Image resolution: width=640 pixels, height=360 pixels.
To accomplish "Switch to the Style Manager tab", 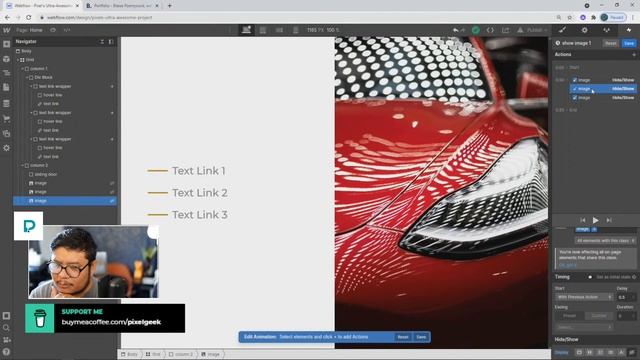I will point(607,30).
